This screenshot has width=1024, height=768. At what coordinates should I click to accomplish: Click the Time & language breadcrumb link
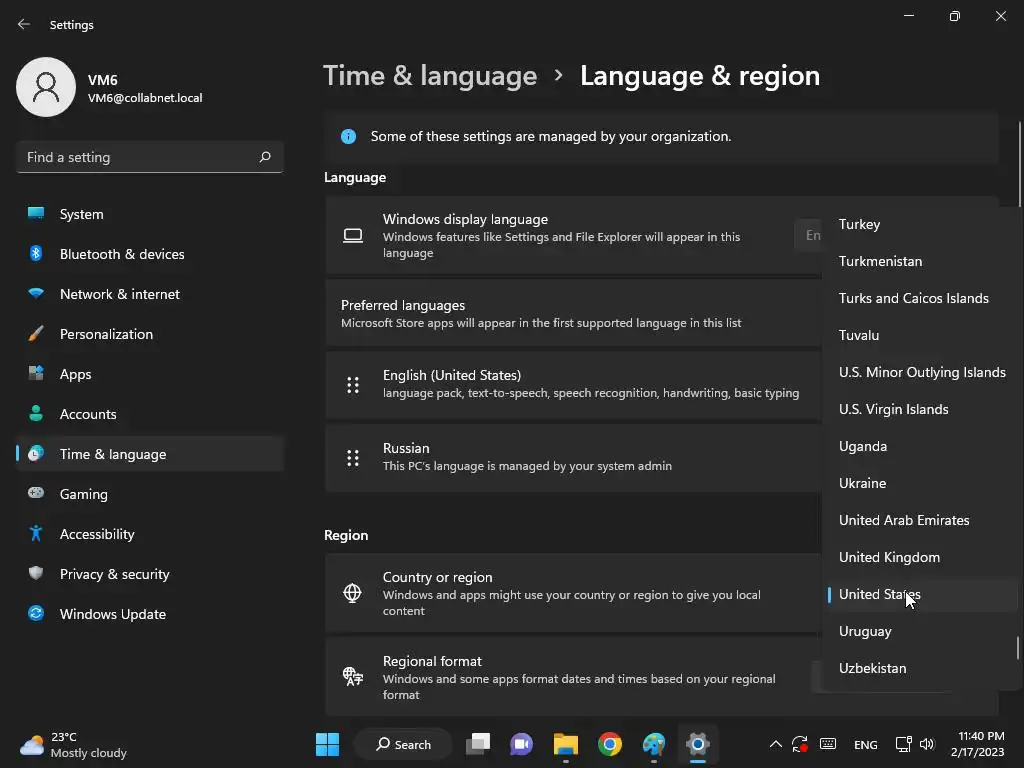(x=430, y=76)
